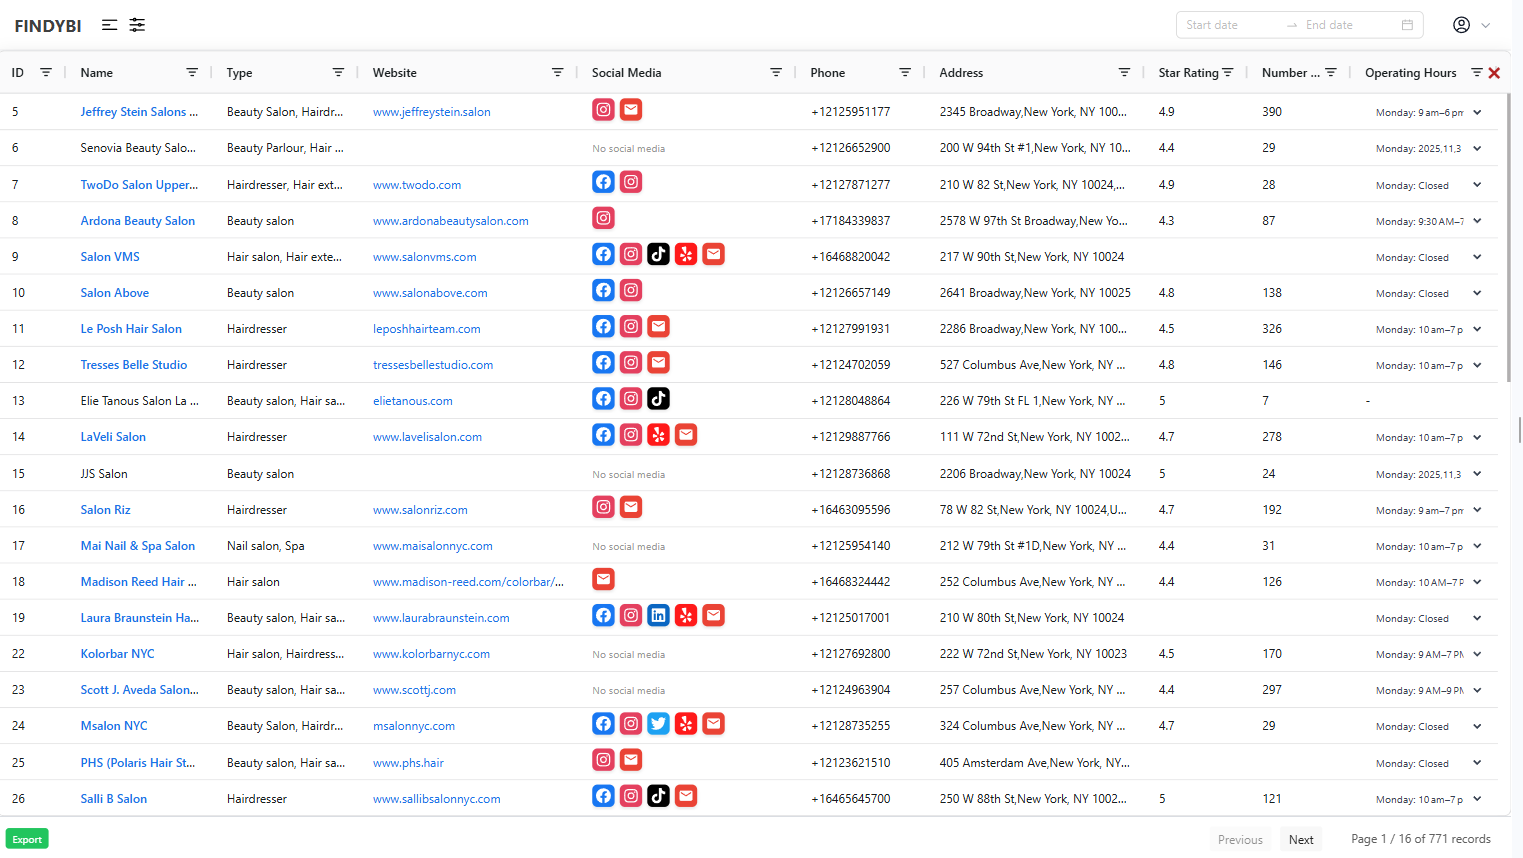
Task: Expand operating hours for Senovia Beauty Salon
Action: click(1477, 148)
